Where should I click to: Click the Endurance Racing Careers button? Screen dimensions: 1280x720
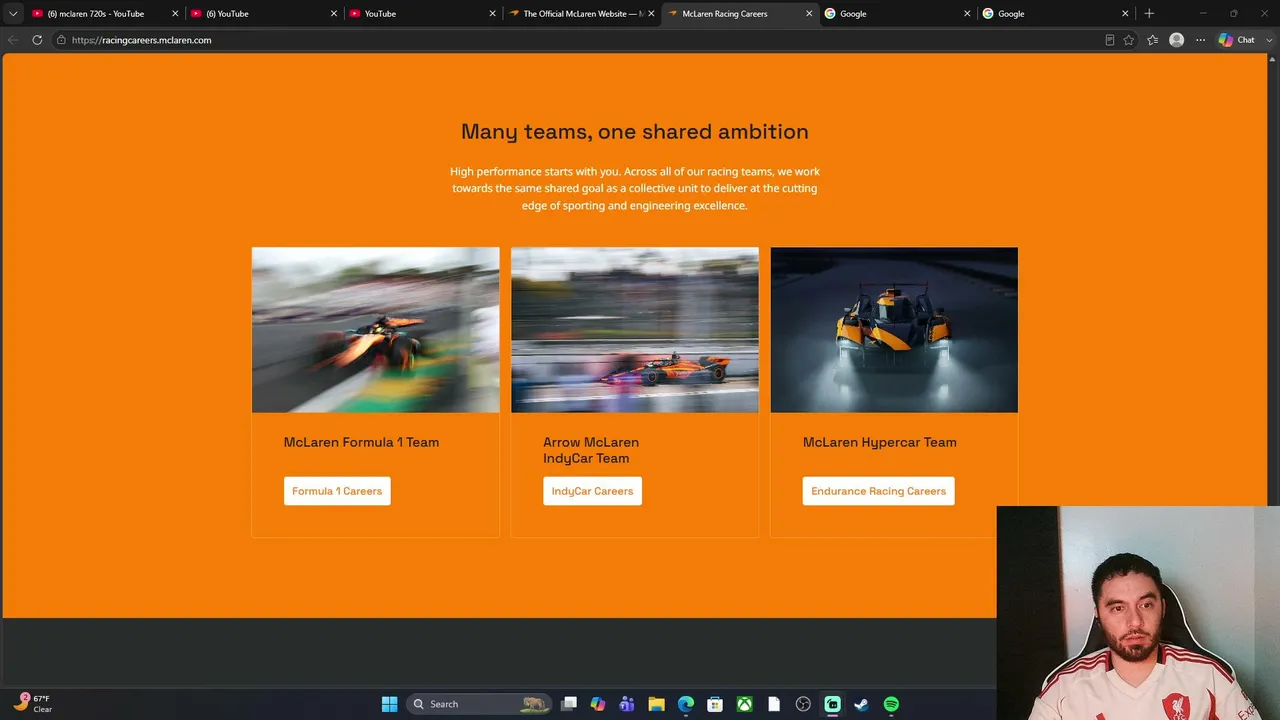pos(878,491)
